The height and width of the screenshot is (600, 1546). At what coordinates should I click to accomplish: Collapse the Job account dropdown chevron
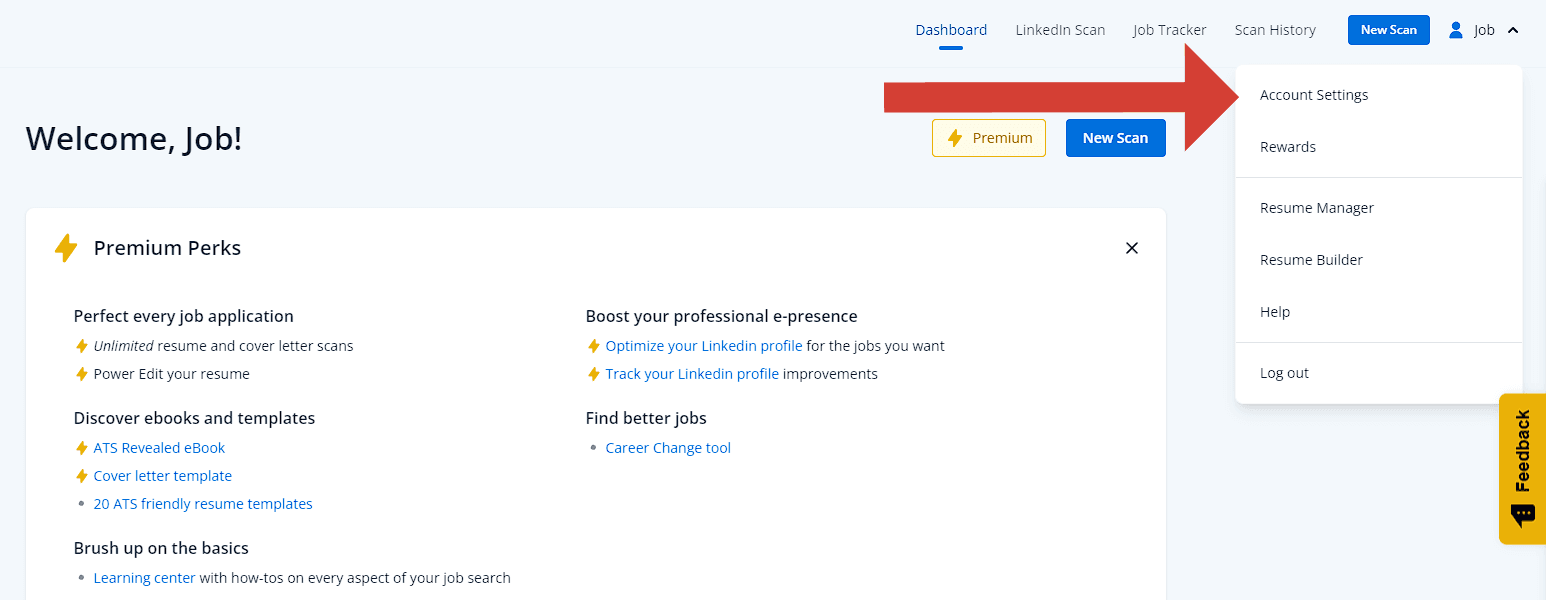(x=1513, y=30)
